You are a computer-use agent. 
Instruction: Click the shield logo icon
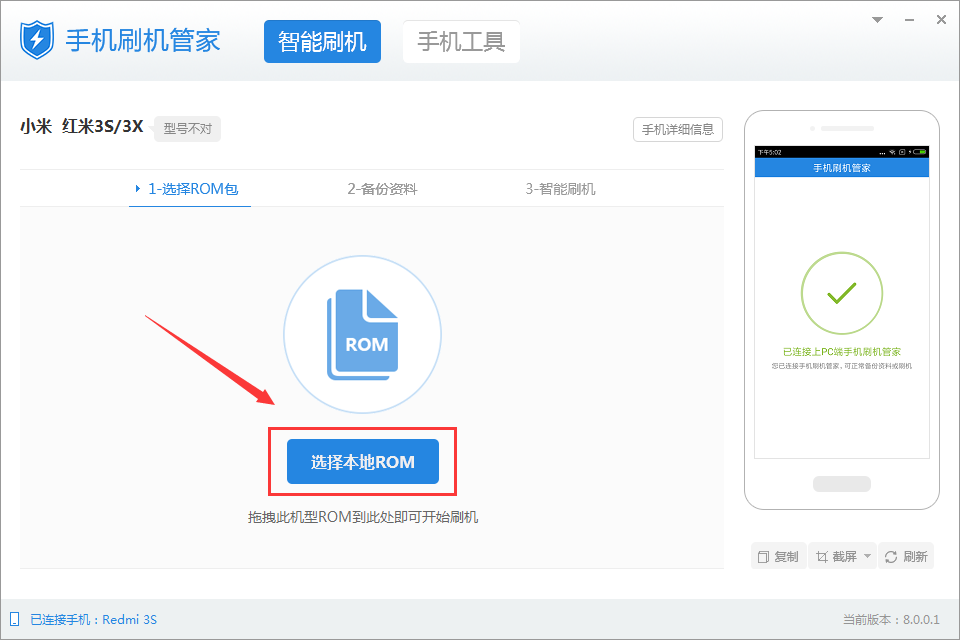(x=37, y=40)
